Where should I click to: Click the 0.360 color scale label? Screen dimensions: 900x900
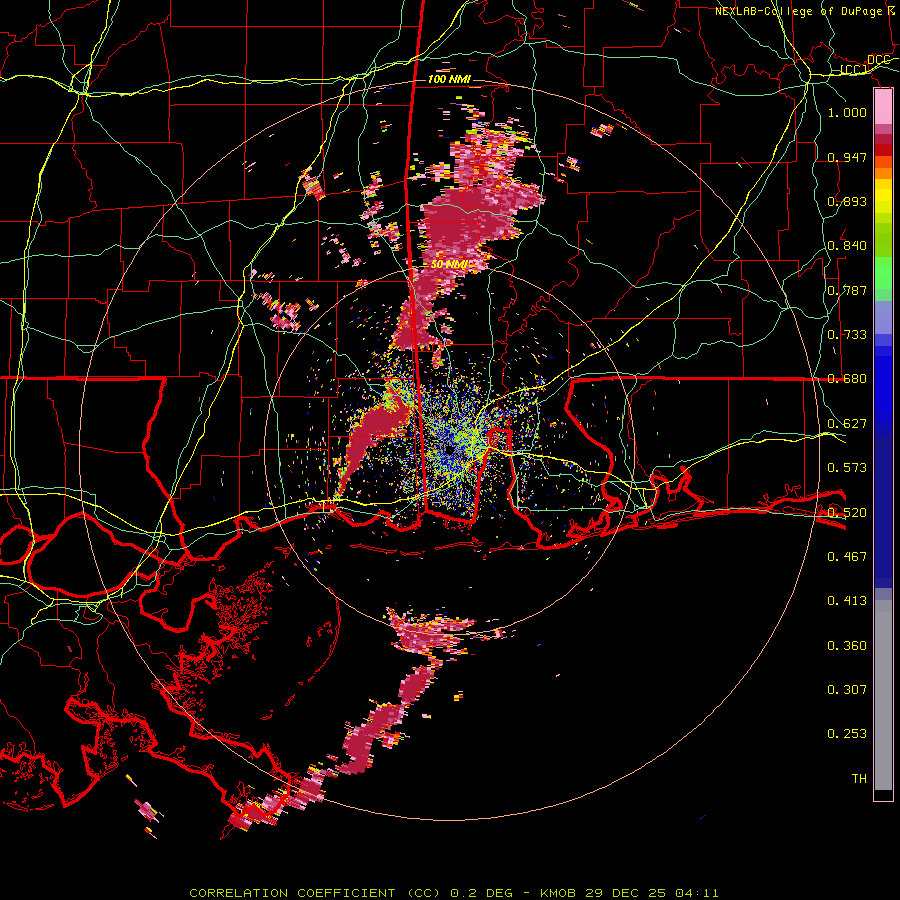tap(847, 646)
